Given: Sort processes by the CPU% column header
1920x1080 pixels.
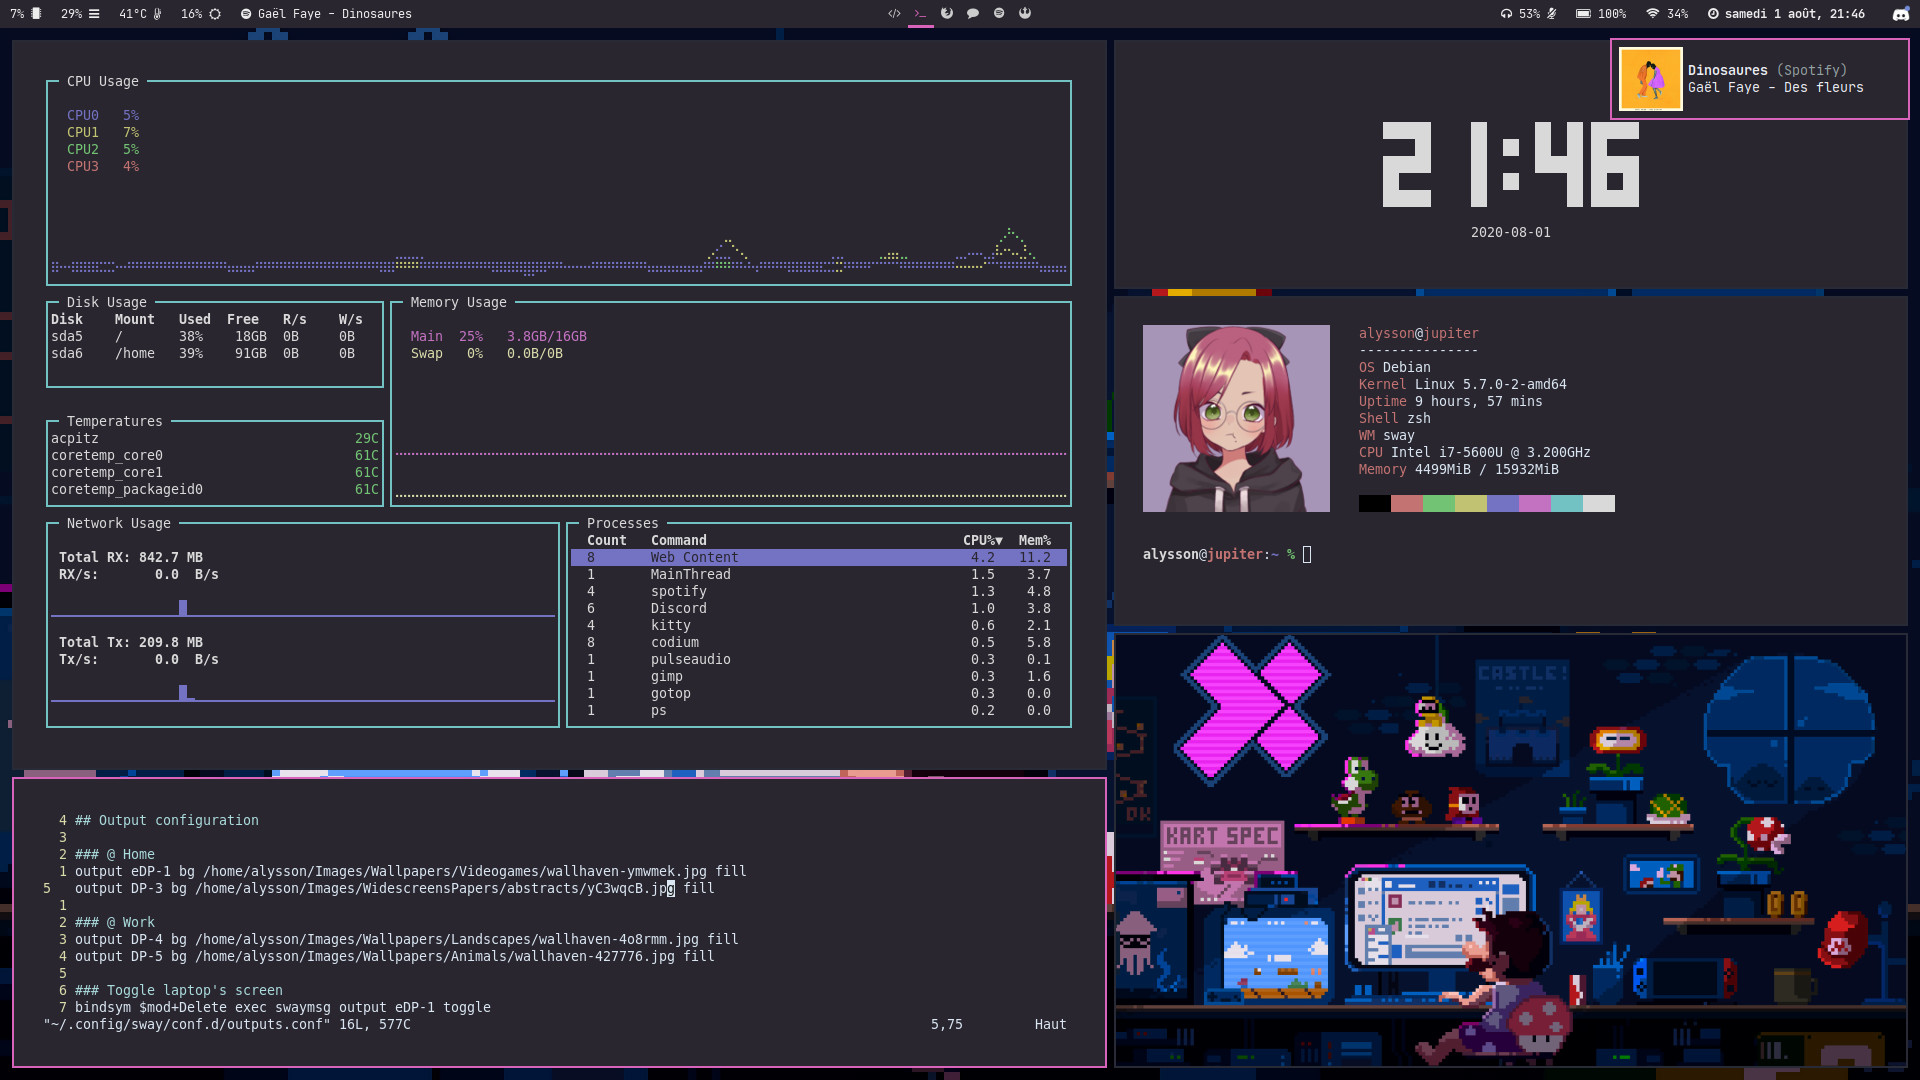Looking at the screenshot, I should click(x=982, y=541).
